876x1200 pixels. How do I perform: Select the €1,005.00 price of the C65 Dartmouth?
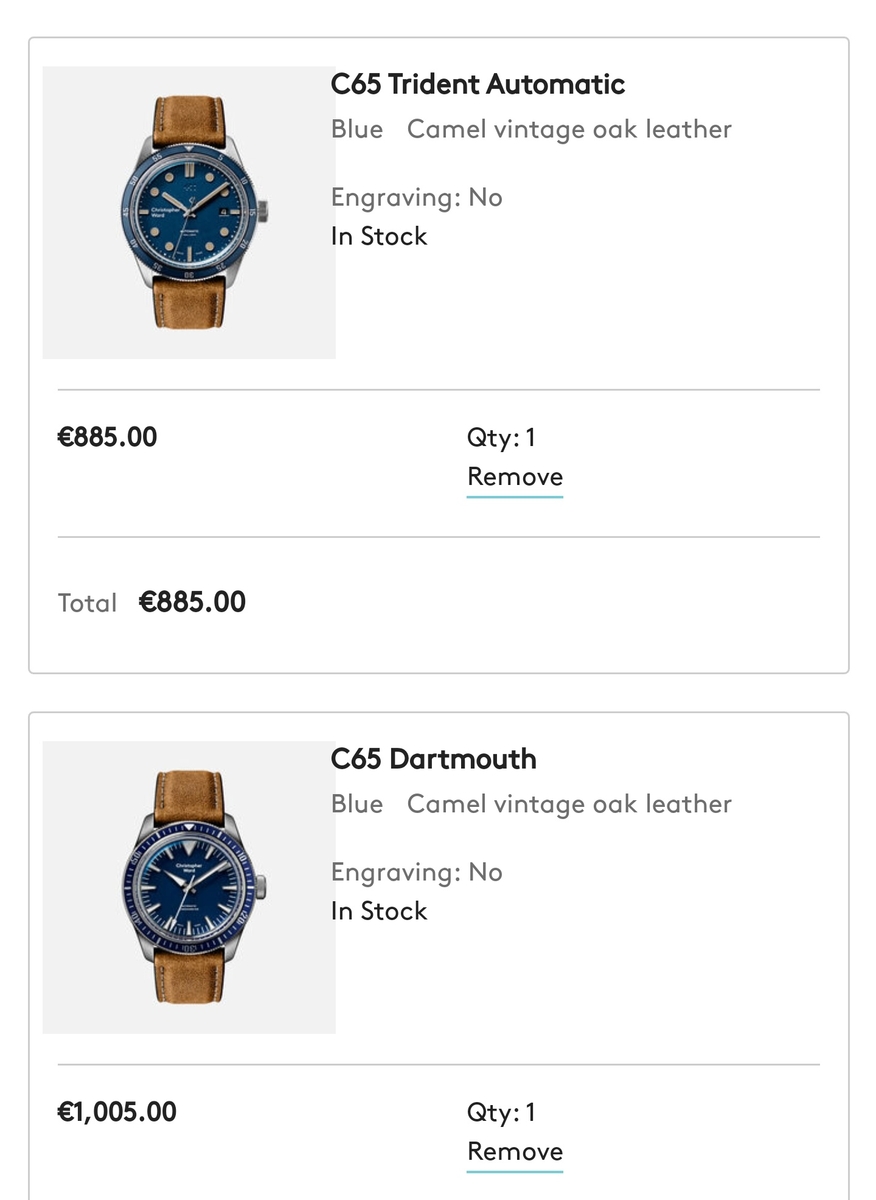[x=118, y=1113]
